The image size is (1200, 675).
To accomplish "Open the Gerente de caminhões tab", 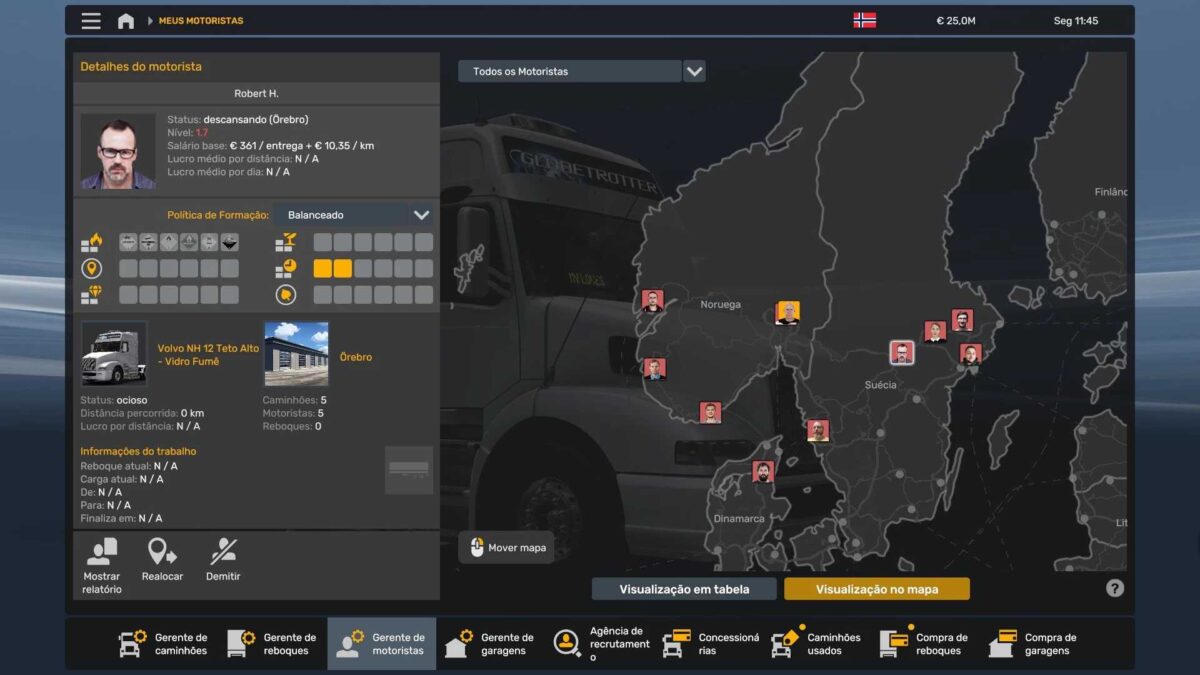I will tap(164, 644).
